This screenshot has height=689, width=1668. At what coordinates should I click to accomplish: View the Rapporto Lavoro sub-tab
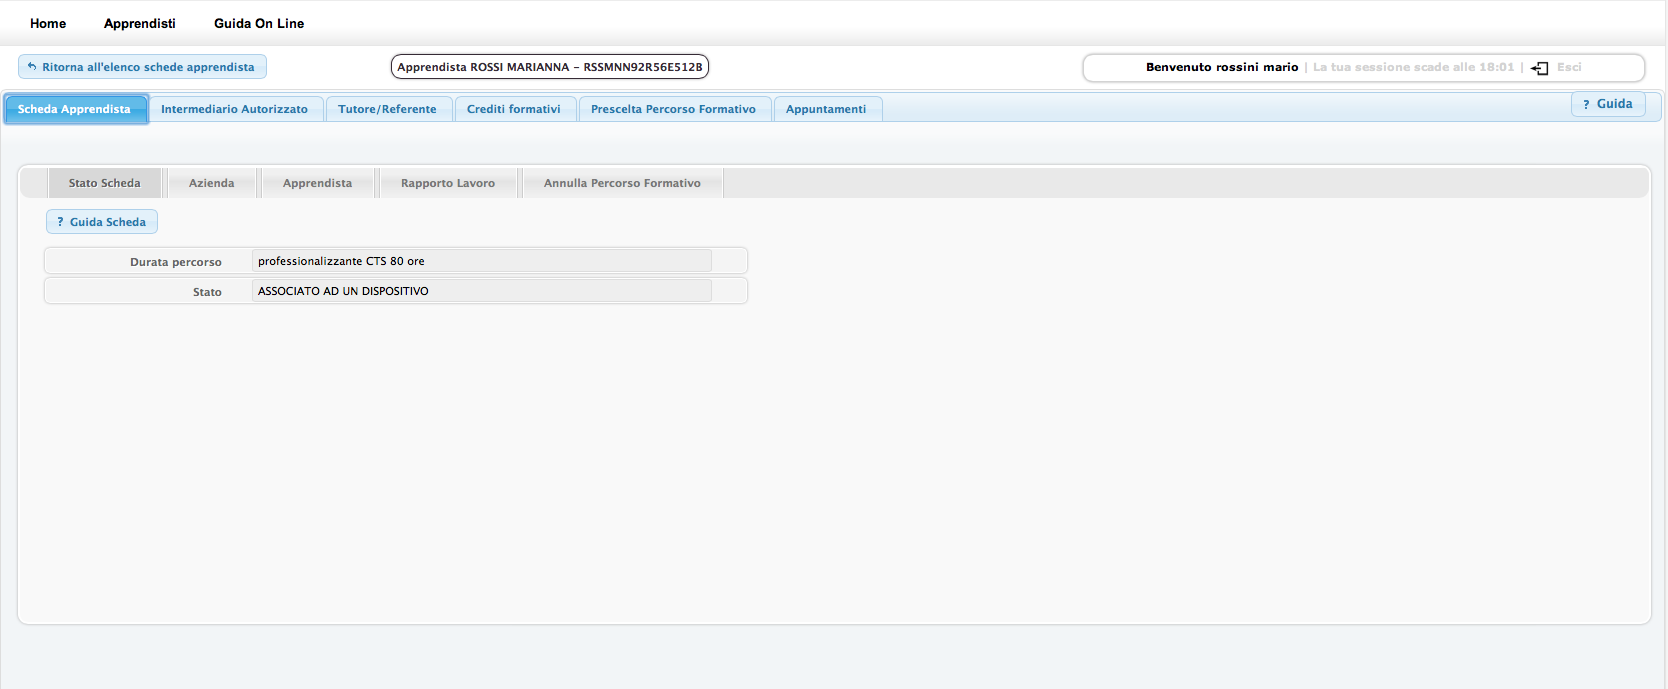(x=448, y=183)
